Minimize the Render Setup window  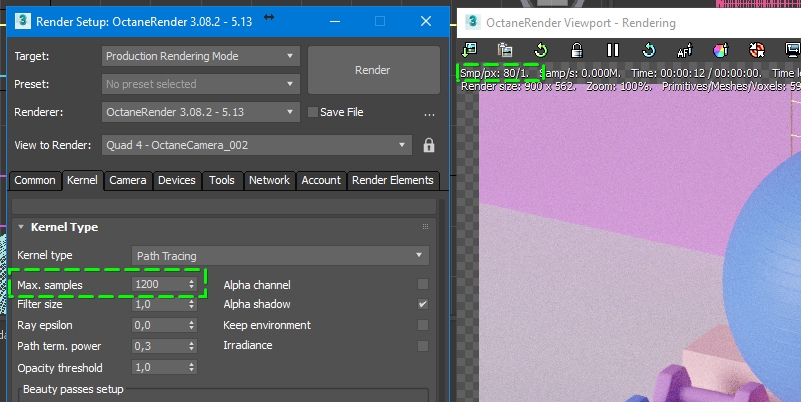pyautogui.click(x=335, y=21)
